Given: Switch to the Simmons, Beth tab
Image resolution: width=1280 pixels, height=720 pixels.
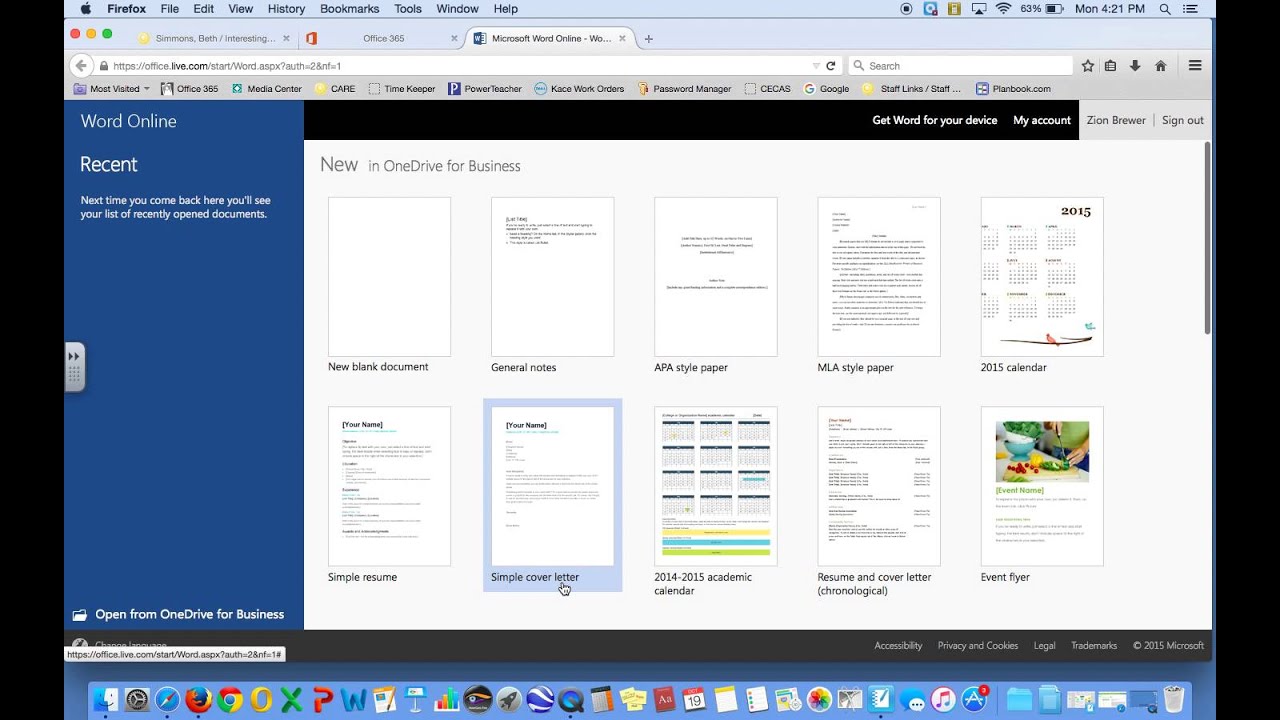Looking at the screenshot, I should point(216,39).
